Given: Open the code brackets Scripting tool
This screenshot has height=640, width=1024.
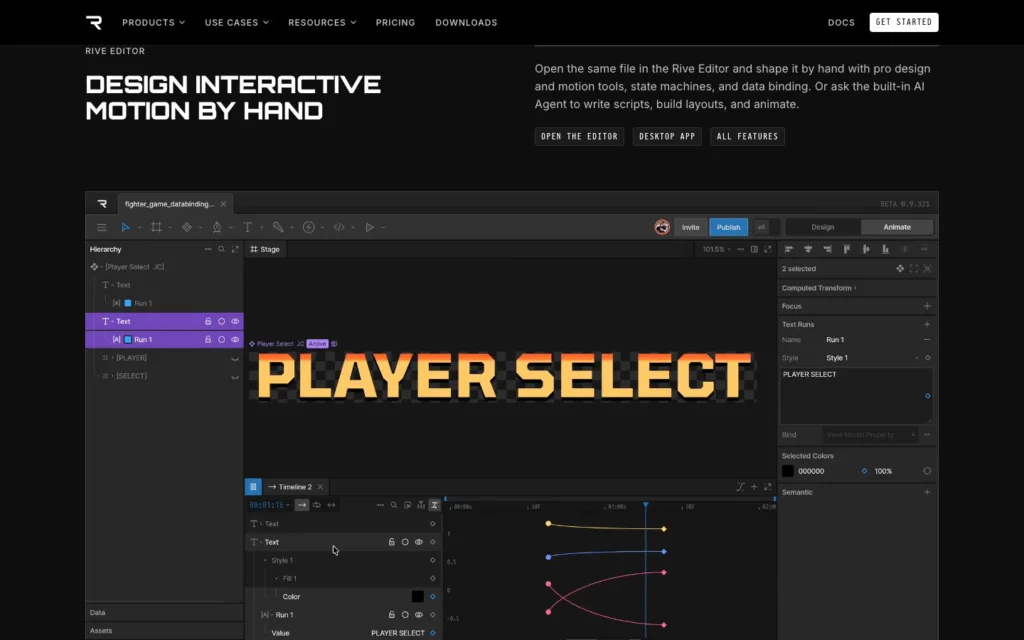Looking at the screenshot, I should 339,227.
